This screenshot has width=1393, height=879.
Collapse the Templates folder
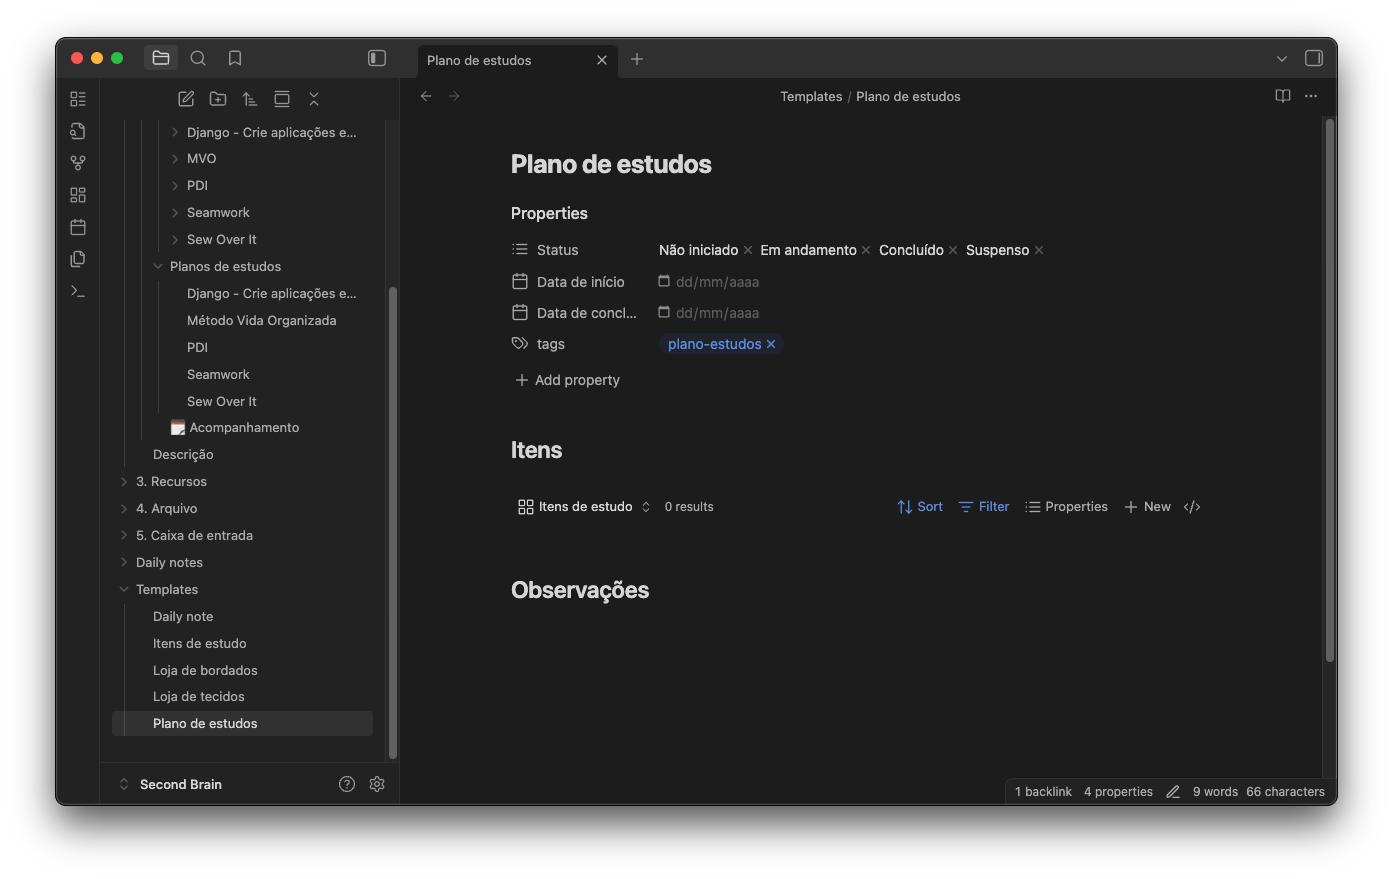click(x=124, y=589)
